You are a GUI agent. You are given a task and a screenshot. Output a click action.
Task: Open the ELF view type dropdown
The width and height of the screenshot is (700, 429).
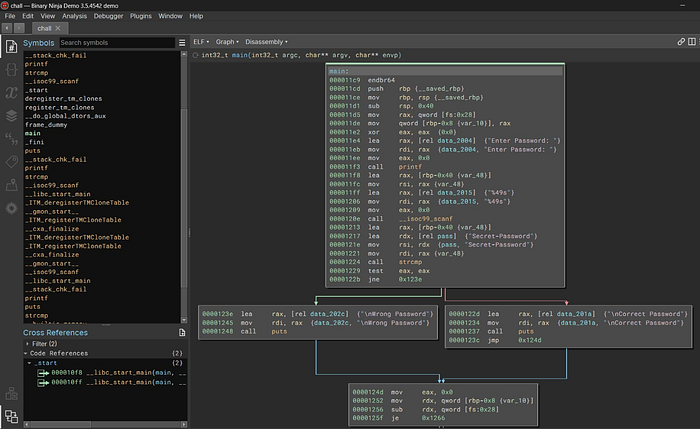click(x=201, y=43)
